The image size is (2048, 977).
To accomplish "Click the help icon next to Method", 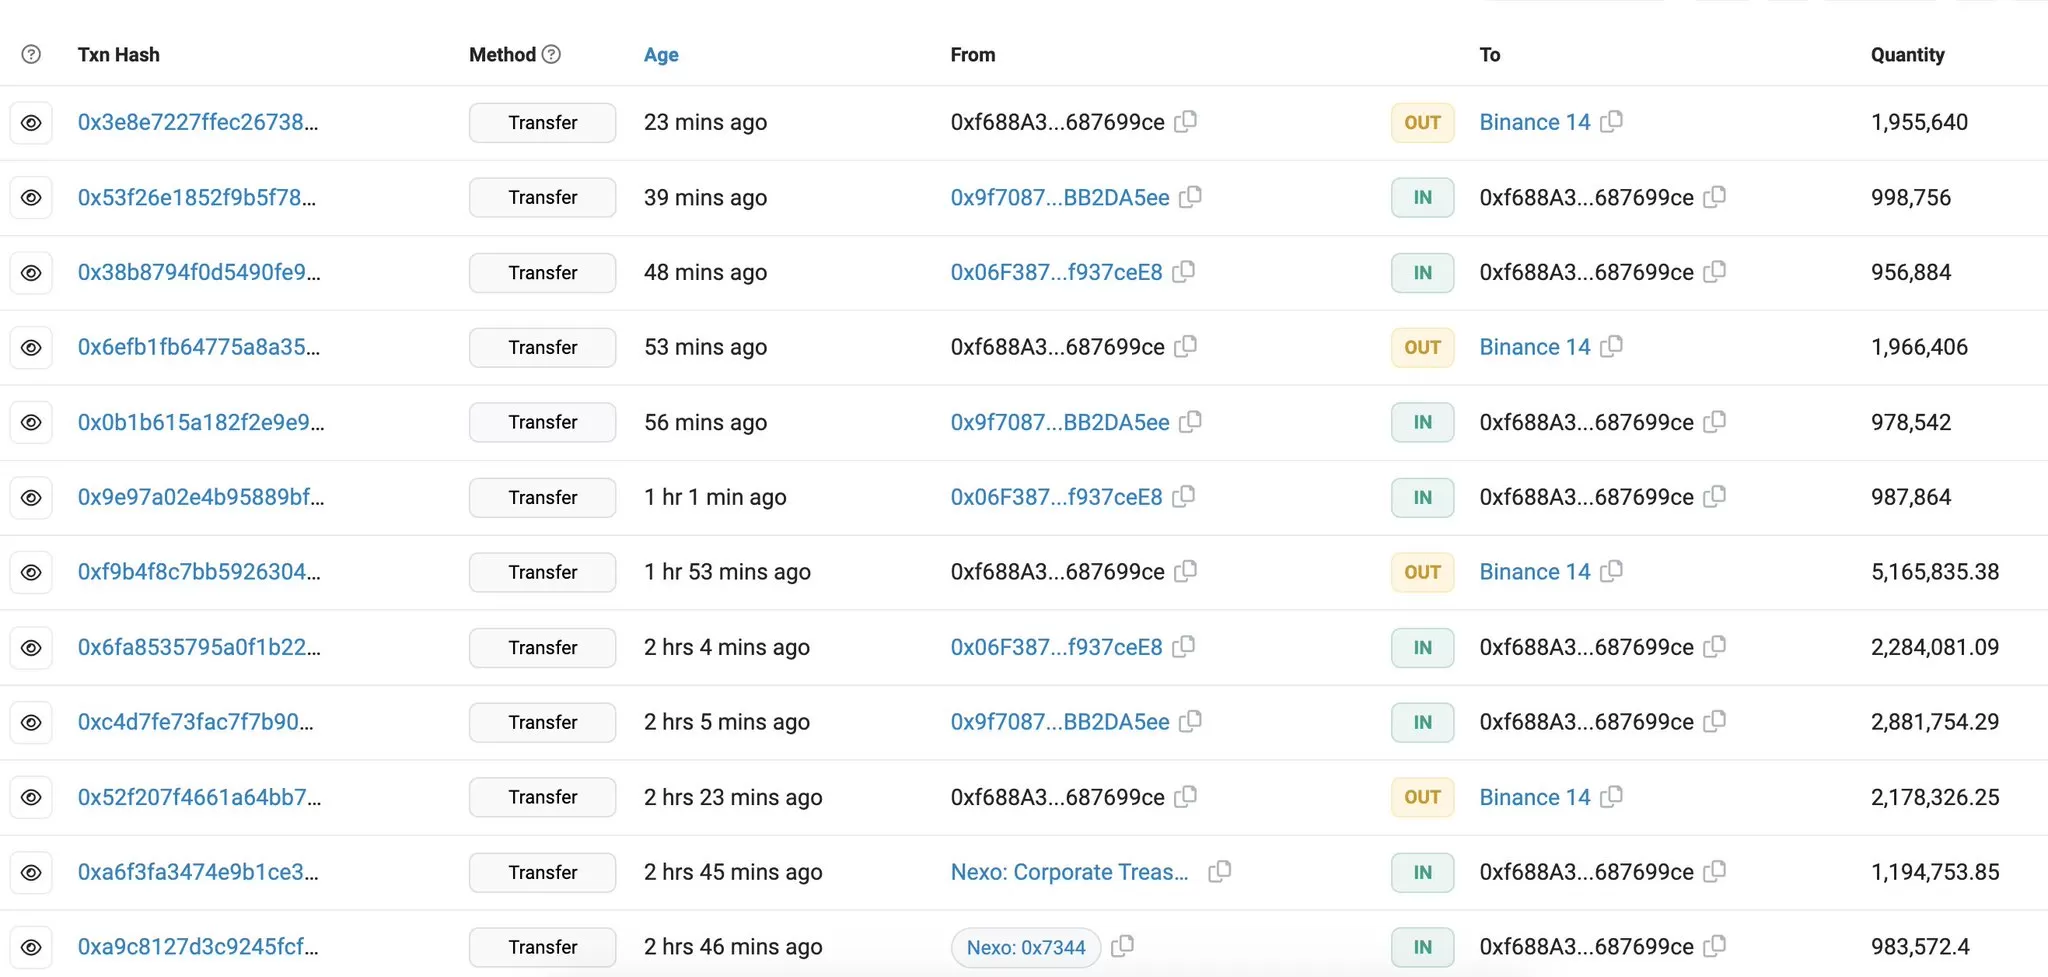I will [x=551, y=54].
